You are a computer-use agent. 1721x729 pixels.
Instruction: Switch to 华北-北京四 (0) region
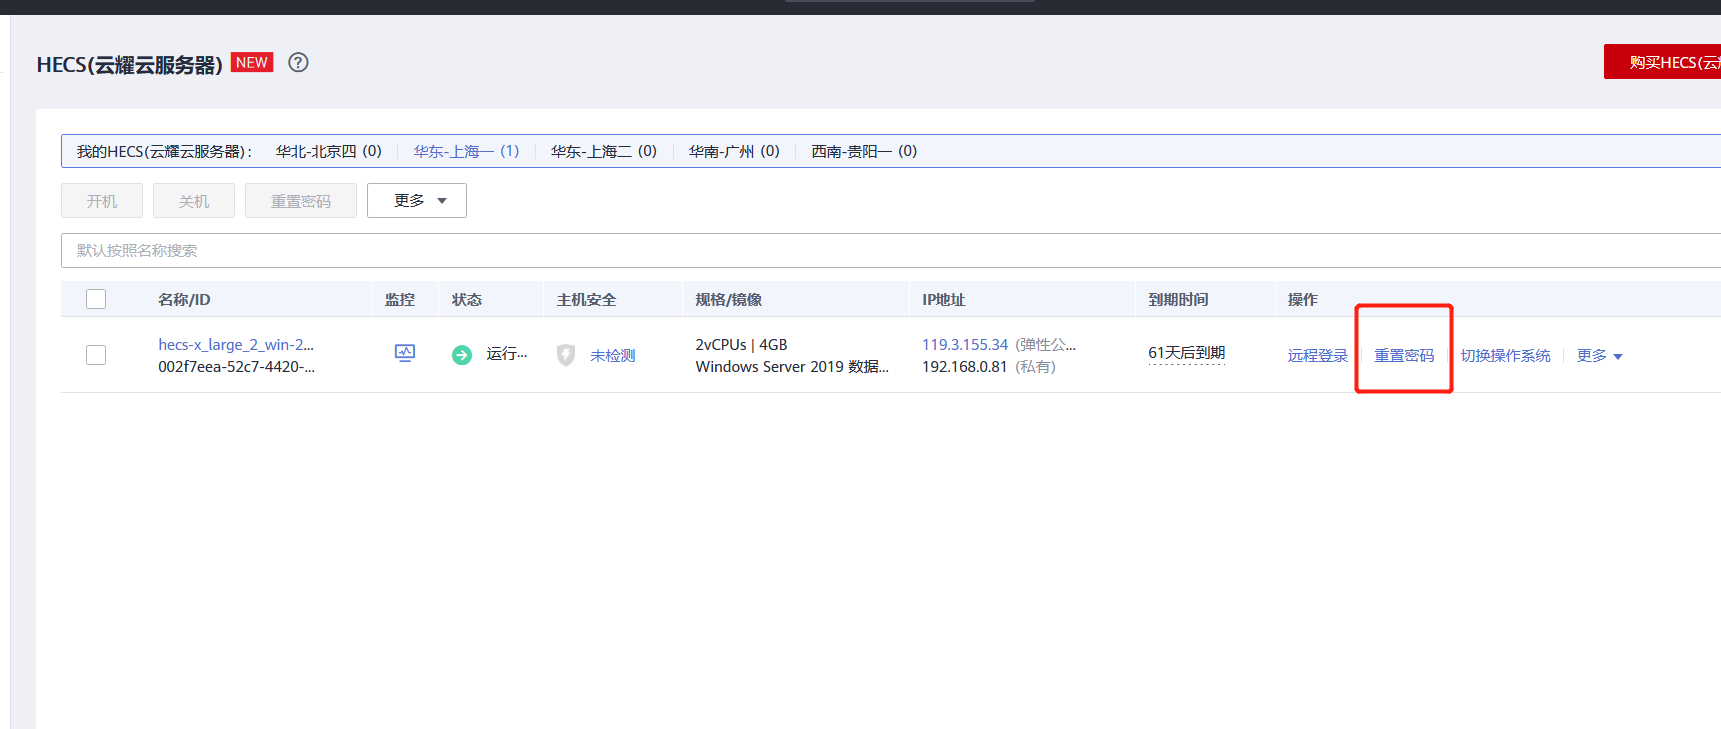[329, 151]
